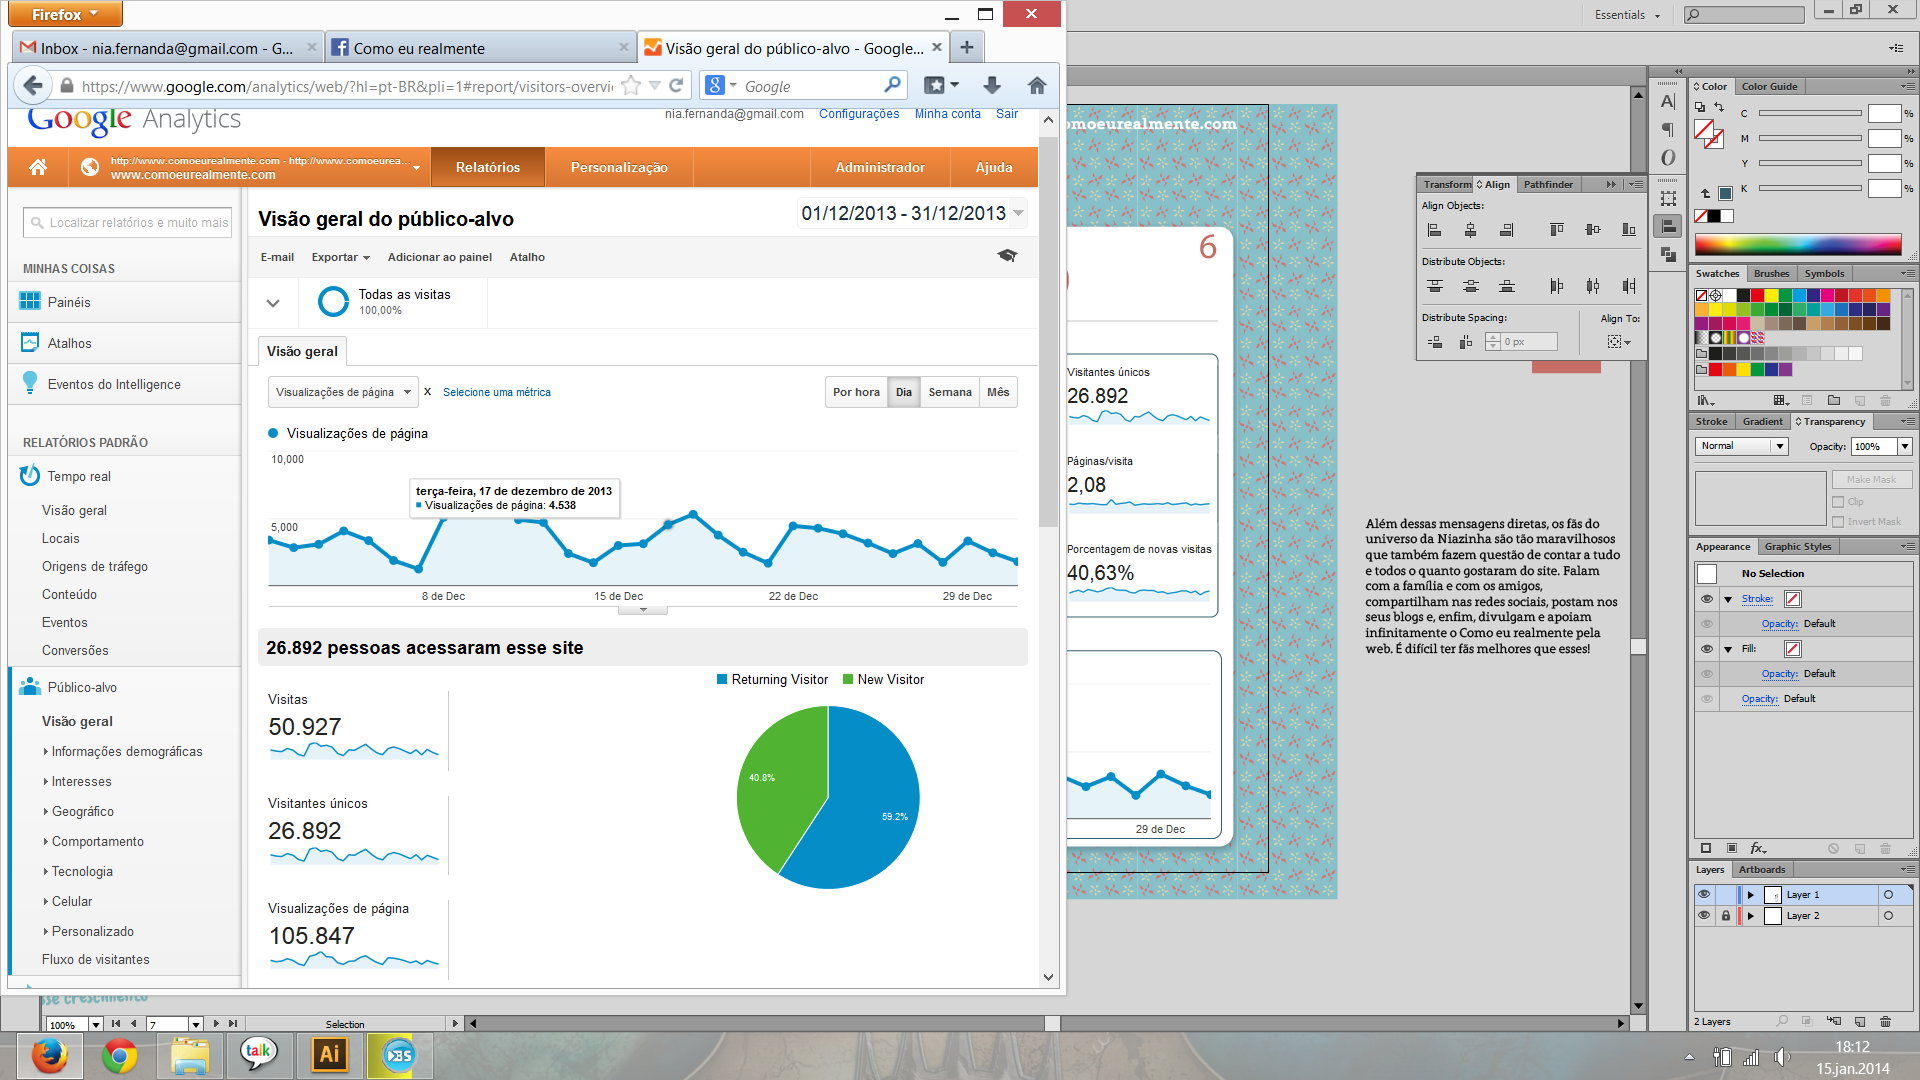This screenshot has width=1920, height=1080.
Task: Open Visualizações de página metric dropdown
Action: (342, 392)
